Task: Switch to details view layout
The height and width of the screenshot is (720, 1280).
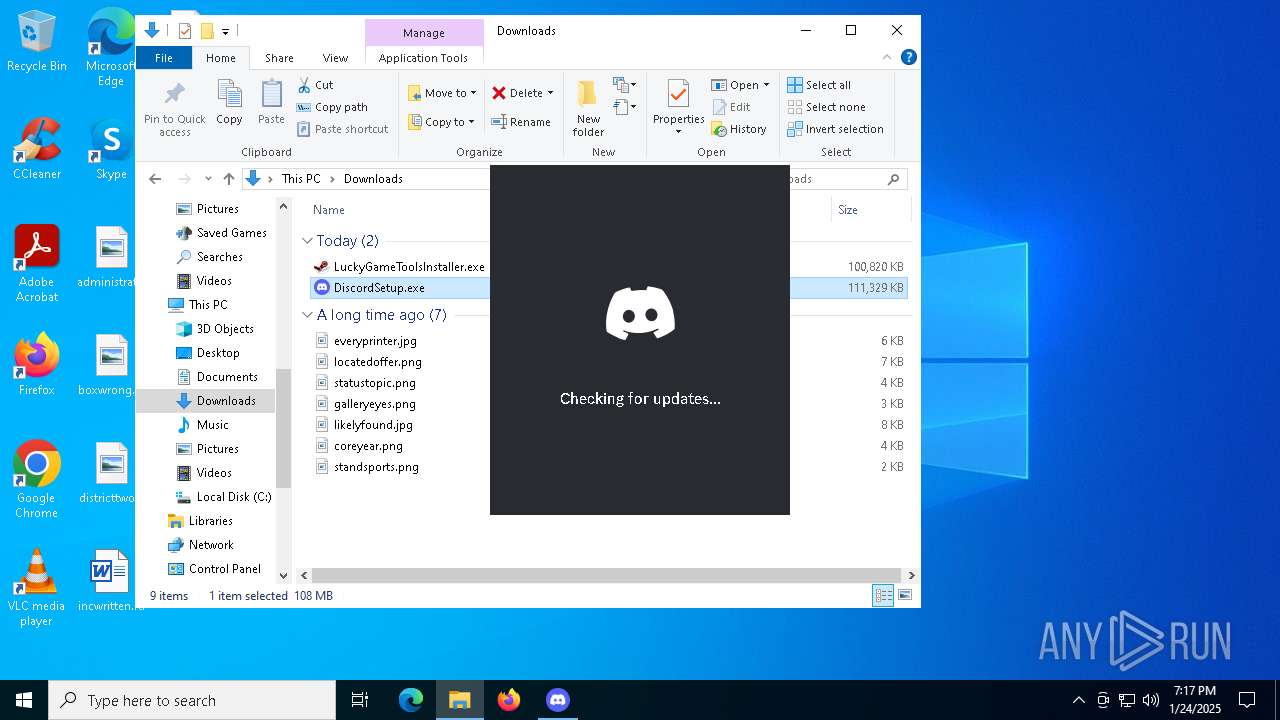Action: 884,595
